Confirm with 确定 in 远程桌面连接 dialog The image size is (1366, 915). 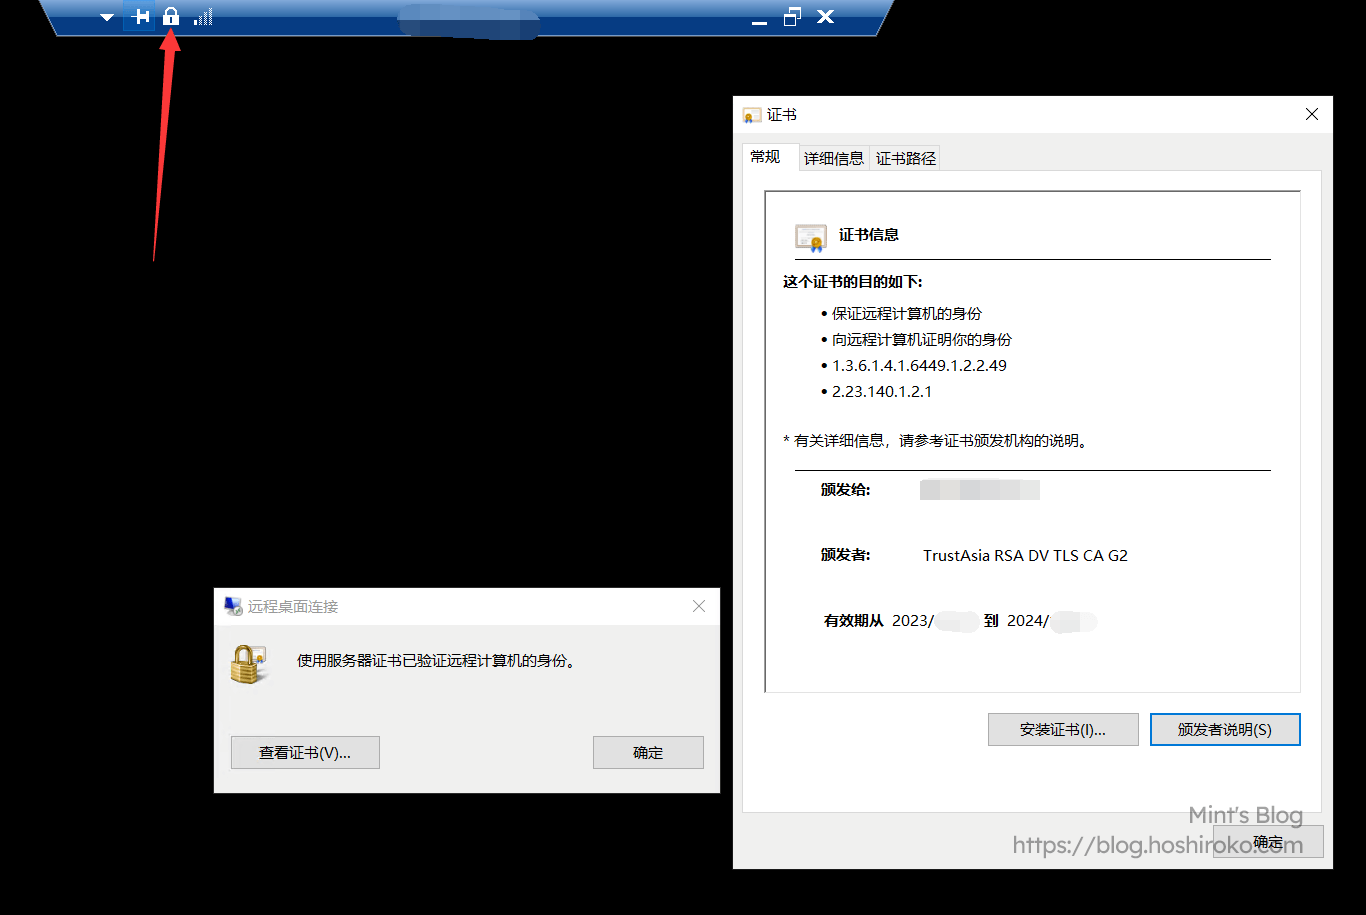(648, 753)
